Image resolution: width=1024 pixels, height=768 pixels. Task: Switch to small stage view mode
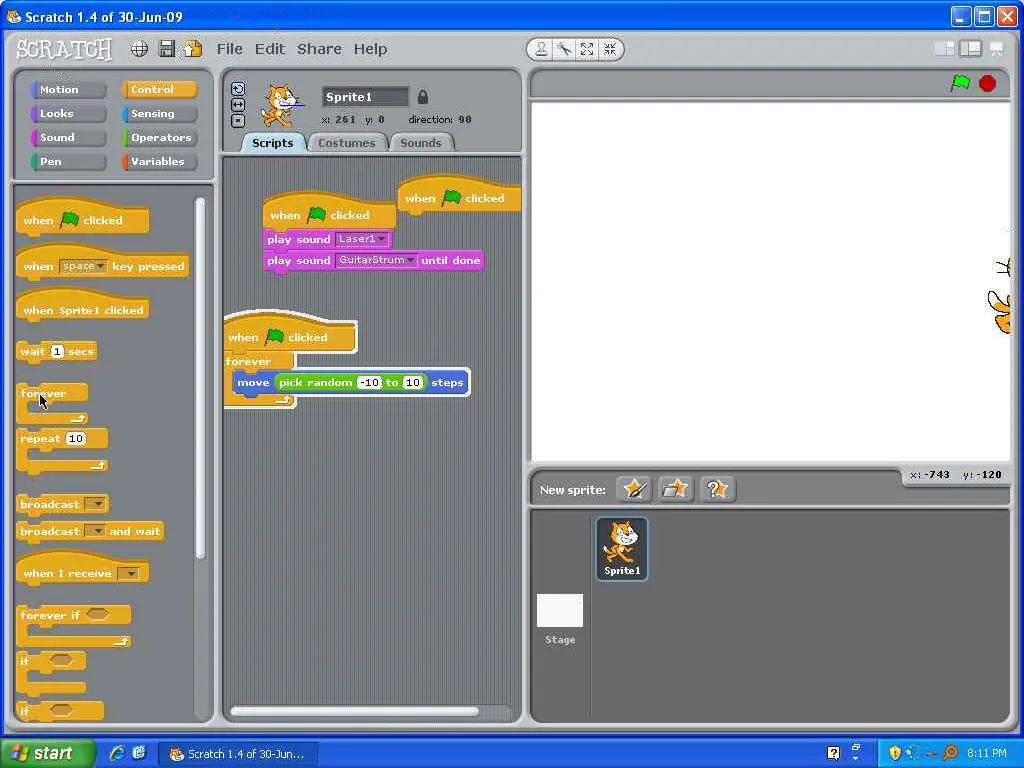click(x=944, y=48)
